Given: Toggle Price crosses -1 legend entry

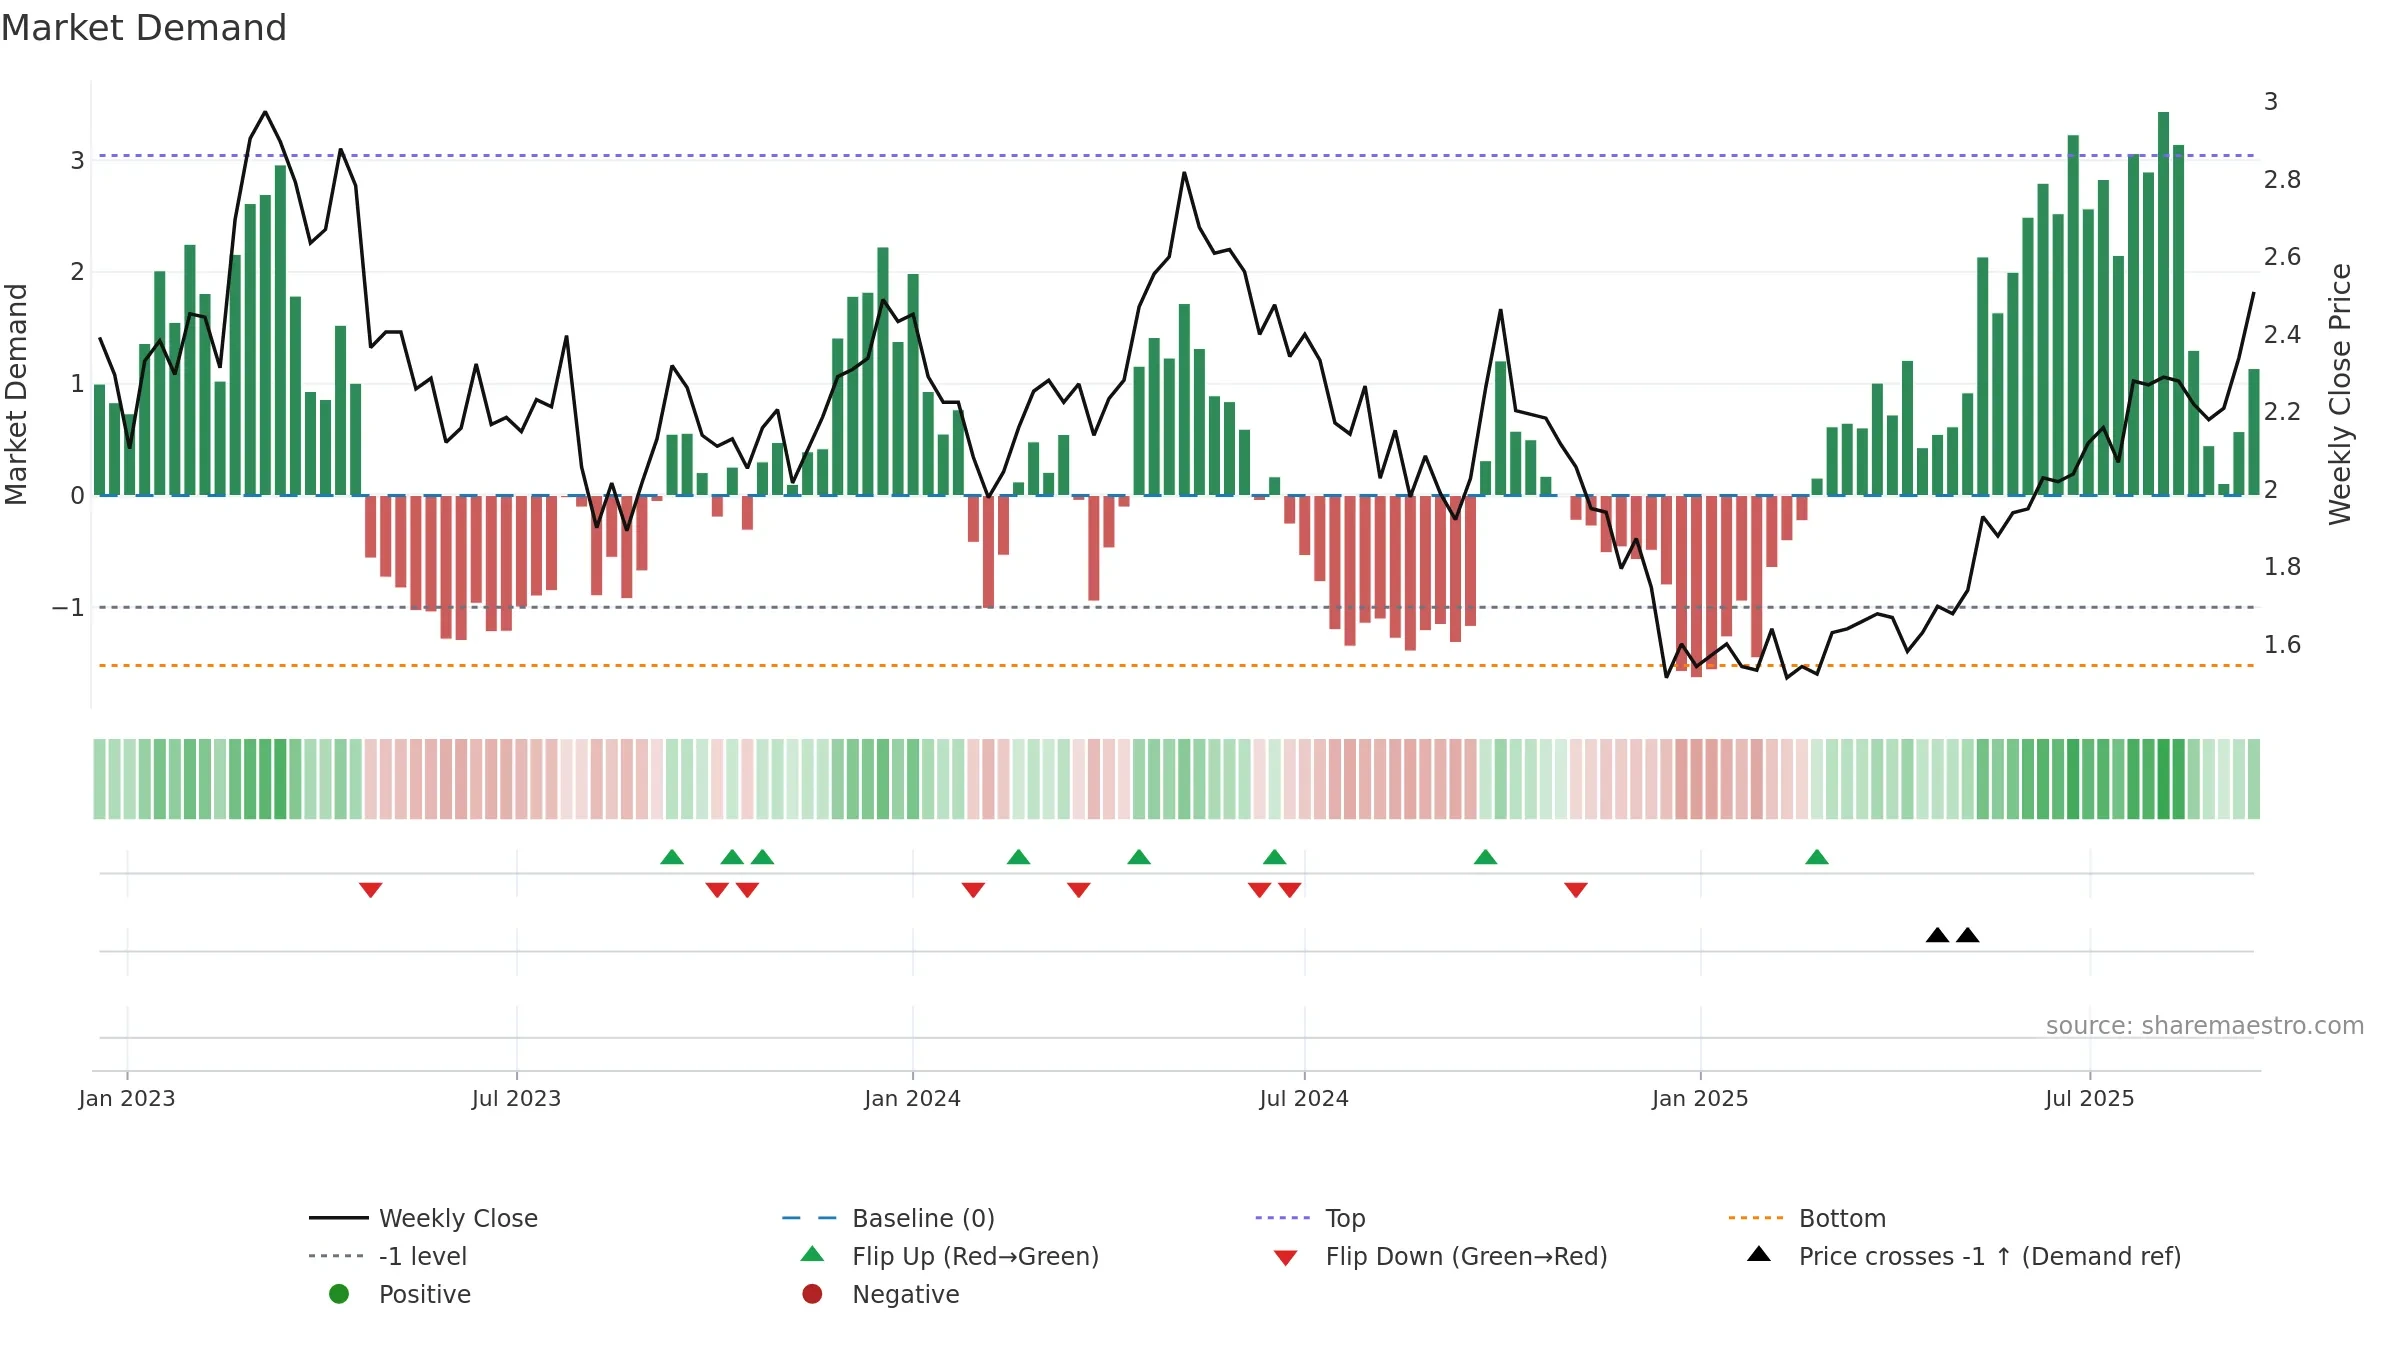Looking at the screenshot, I should click(x=1964, y=1256).
